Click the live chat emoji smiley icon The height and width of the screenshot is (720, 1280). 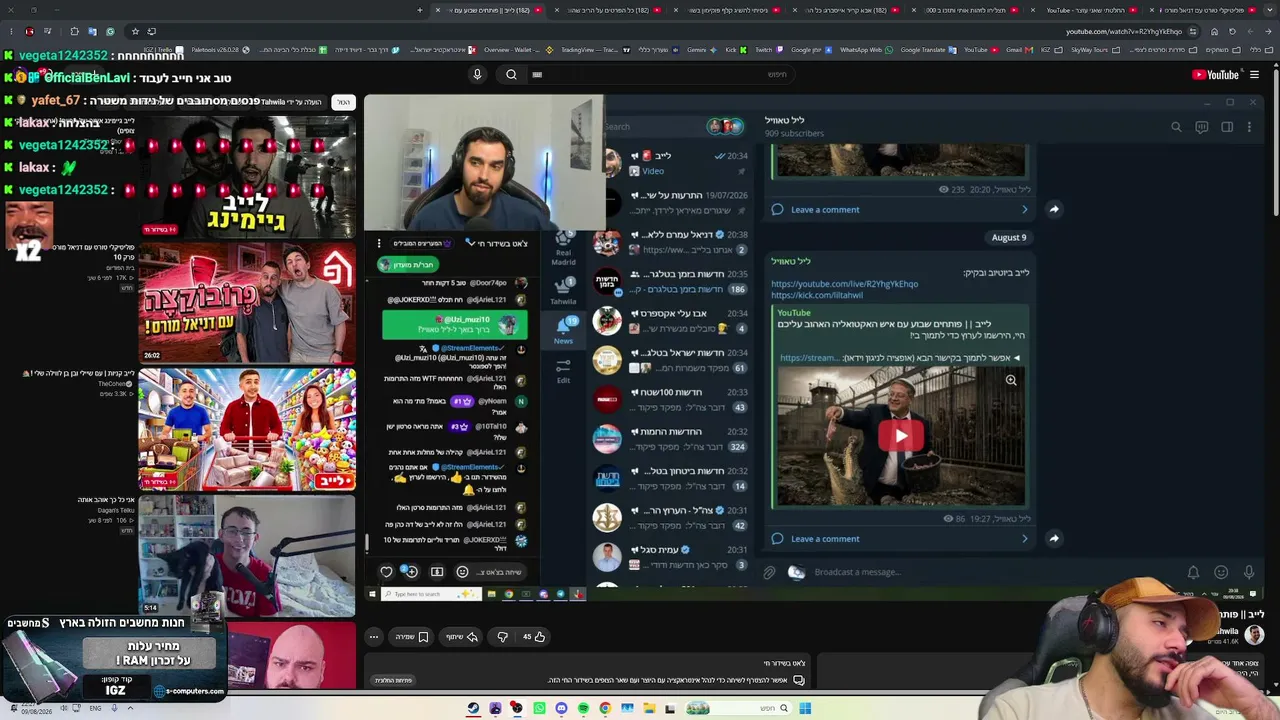coord(462,572)
